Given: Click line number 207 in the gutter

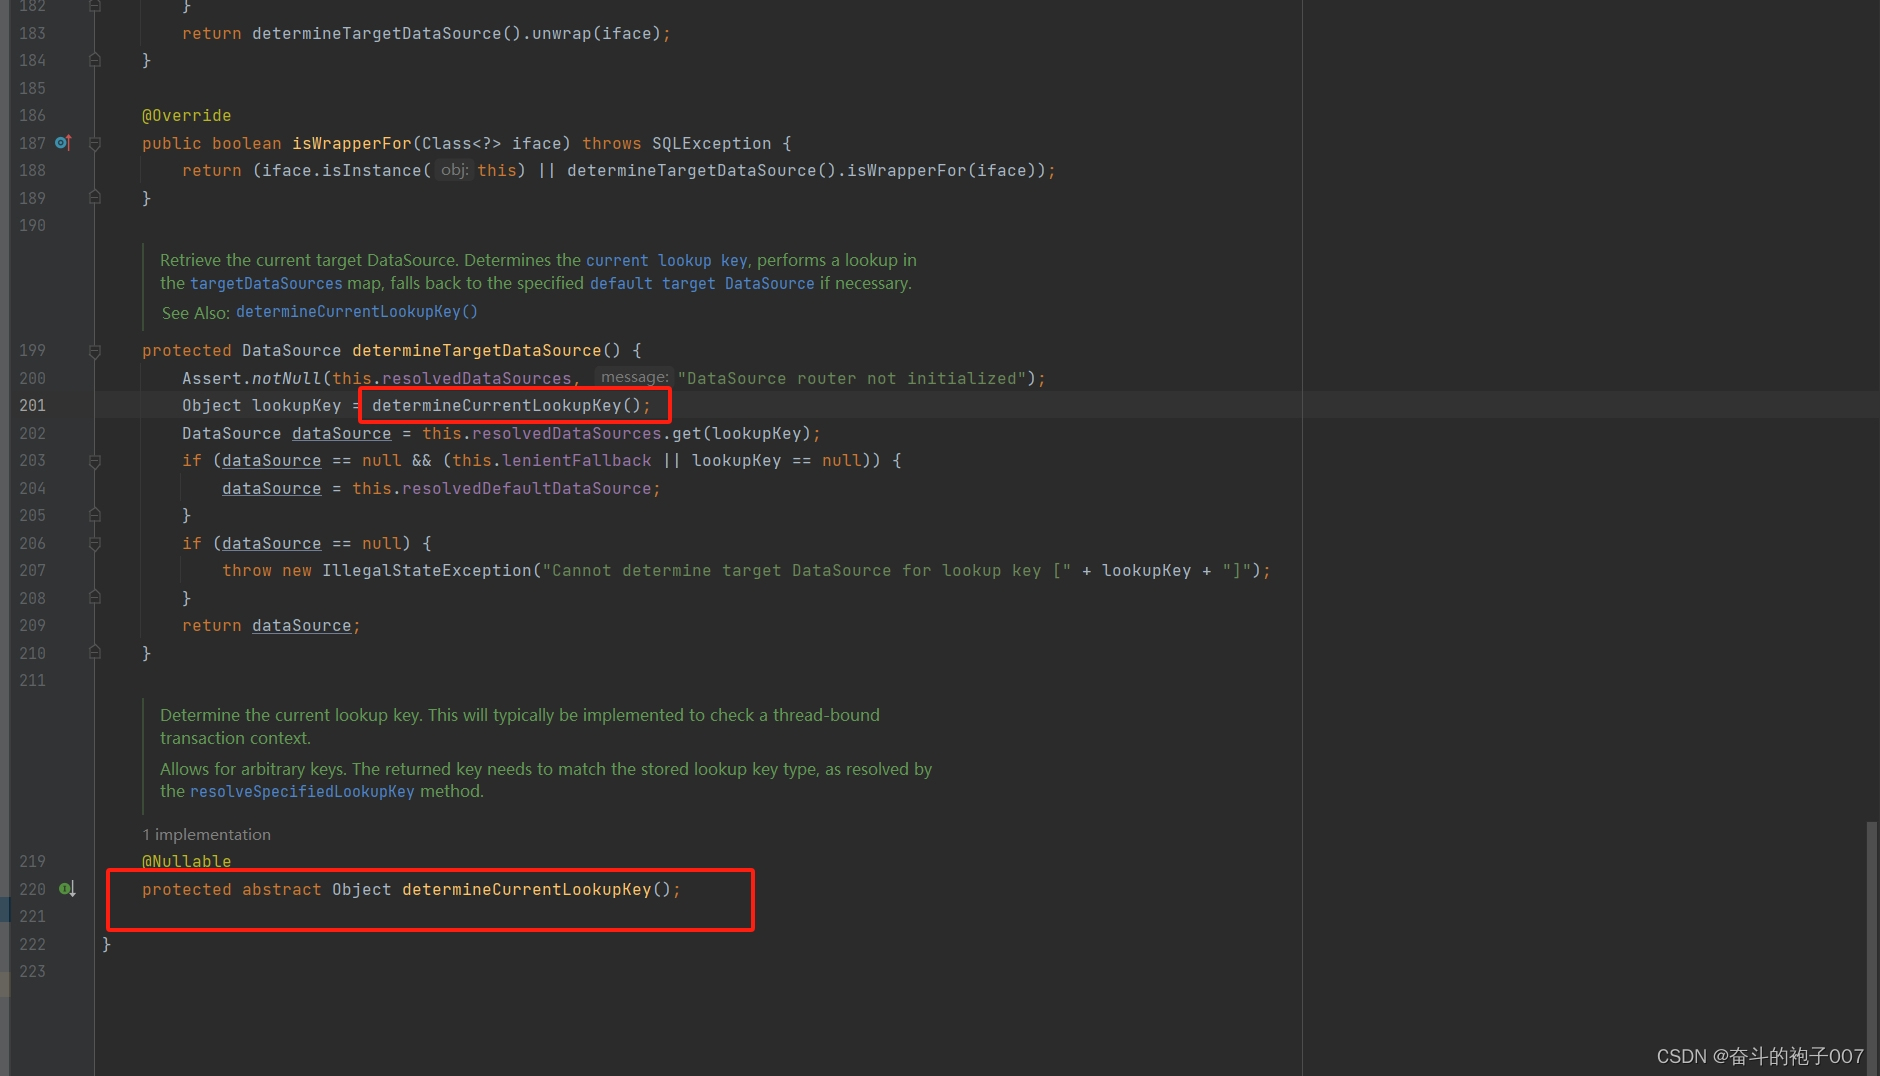Looking at the screenshot, I should (32, 570).
